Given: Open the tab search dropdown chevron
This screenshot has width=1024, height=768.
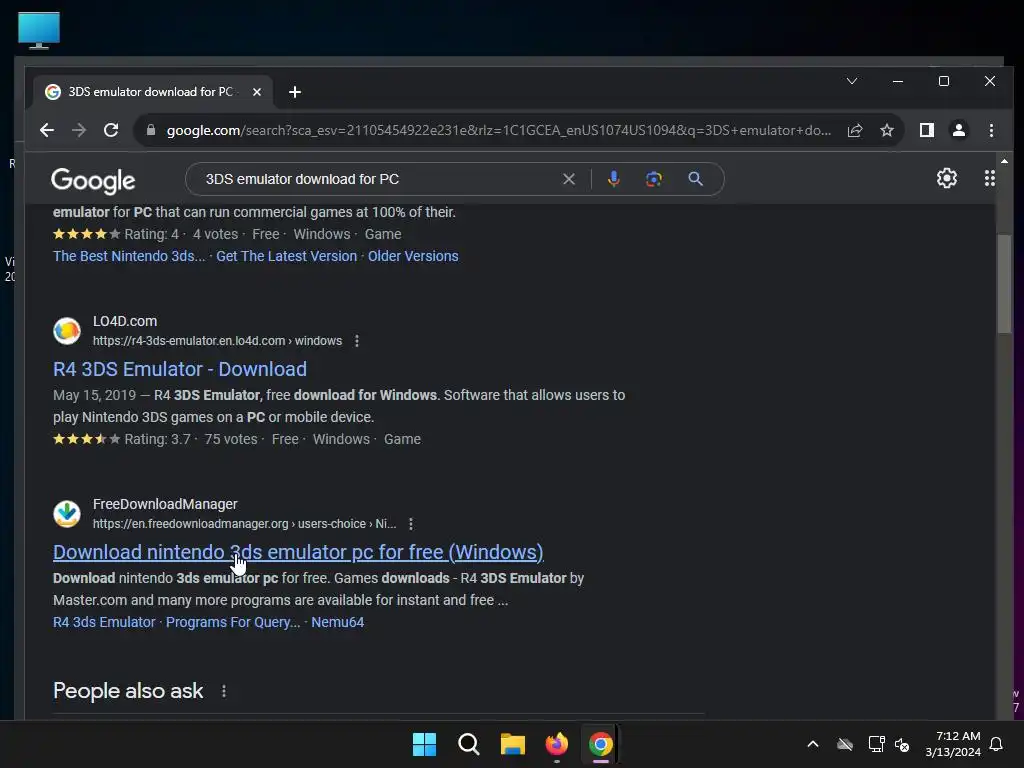Looking at the screenshot, I should point(852,81).
